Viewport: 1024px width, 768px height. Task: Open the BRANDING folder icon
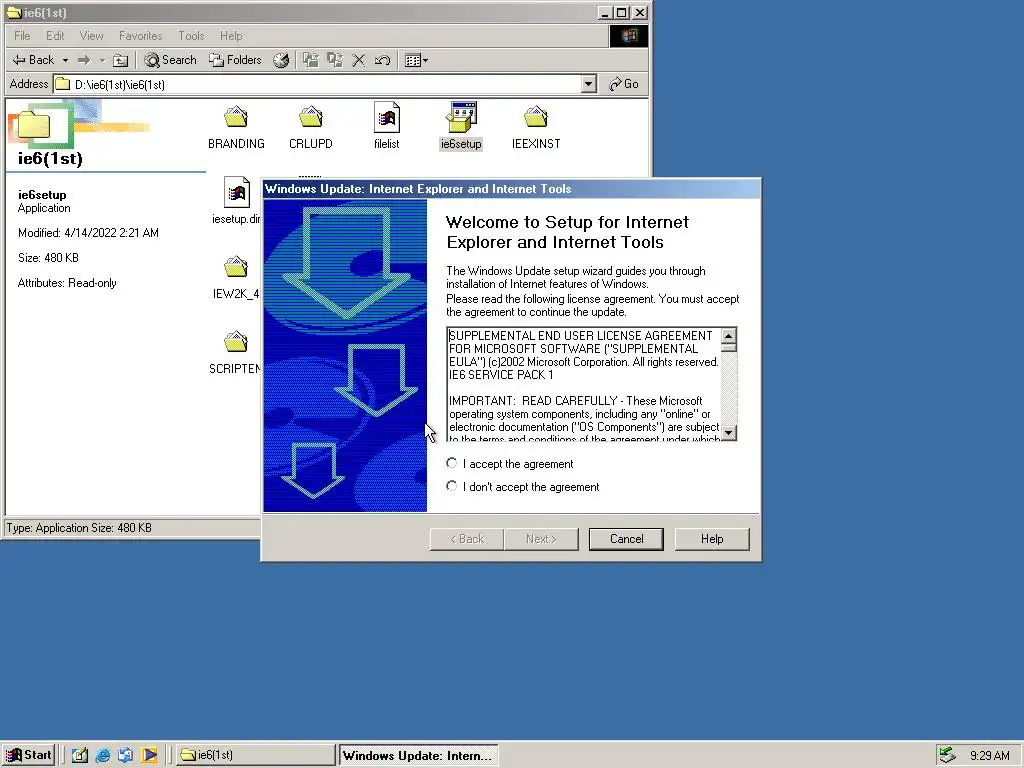tap(236, 118)
